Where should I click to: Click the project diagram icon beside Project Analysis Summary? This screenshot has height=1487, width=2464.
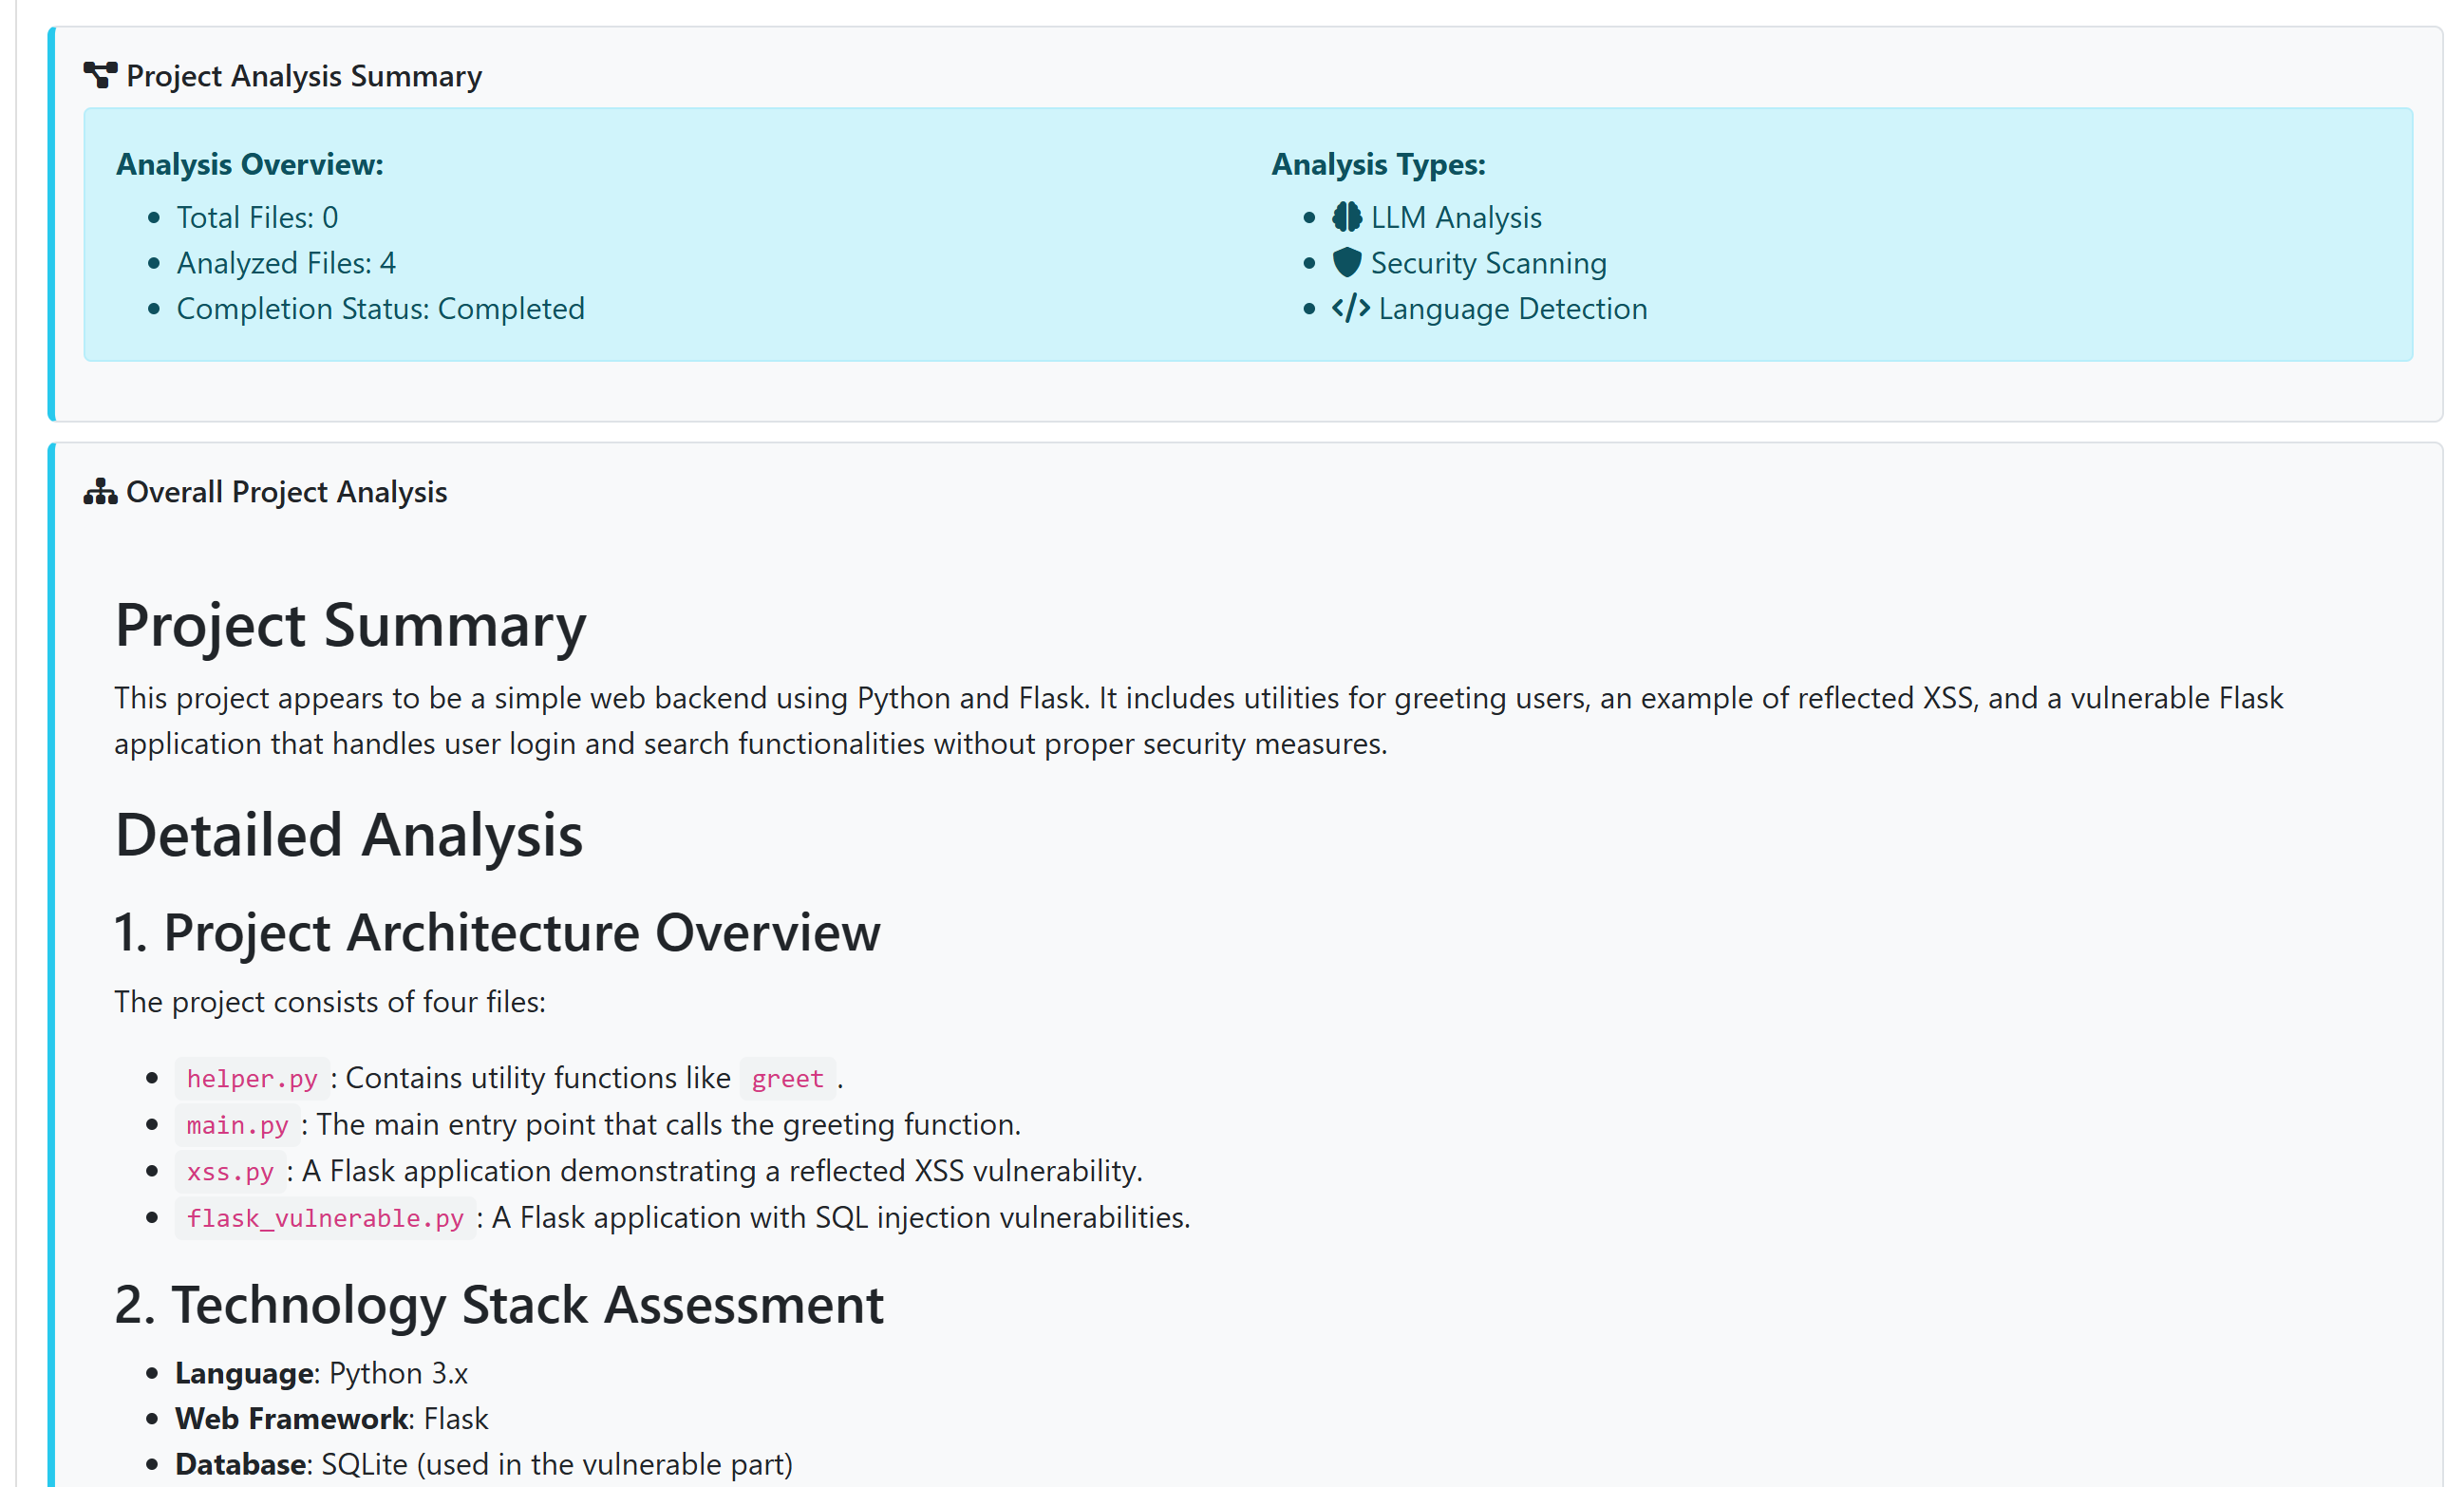[100, 75]
